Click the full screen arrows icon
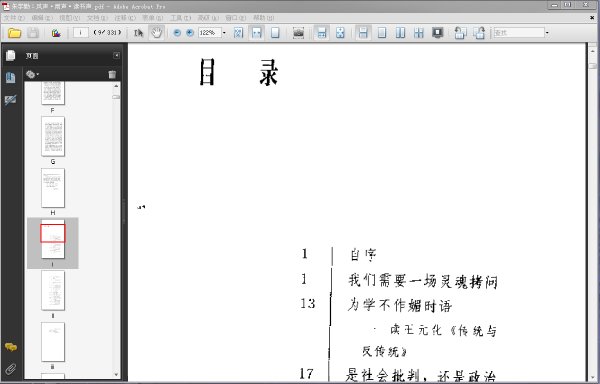Viewport: 600px width, 384px height. tap(340, 33)
